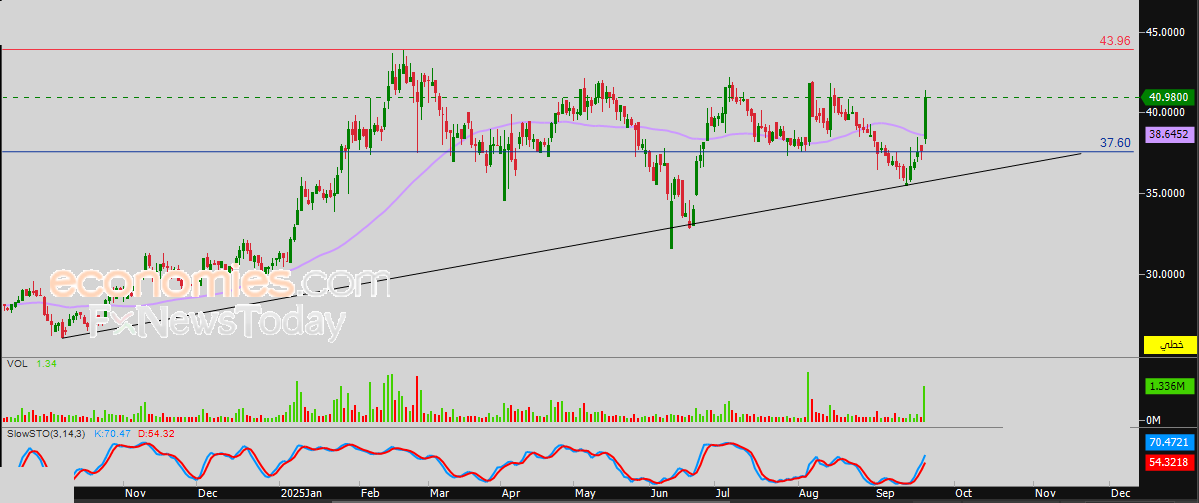Click the 45.0000 price axis label
1199x503 pixels.
[x=1168, y=32]
